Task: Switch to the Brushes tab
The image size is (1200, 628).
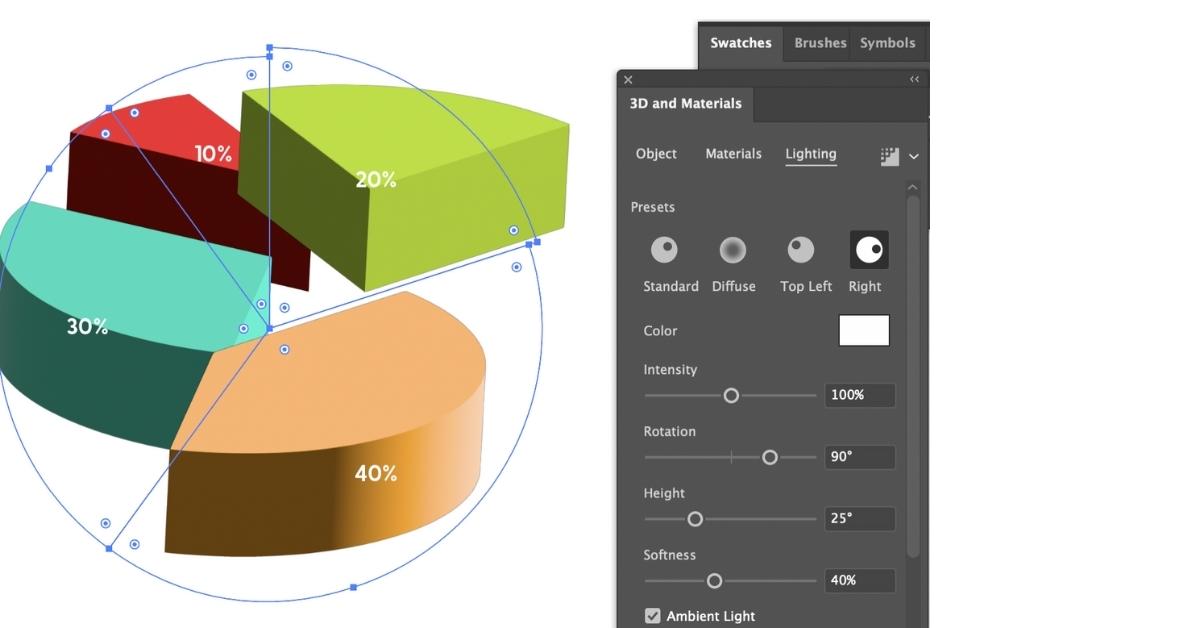Action: click(x=820, y=43)
